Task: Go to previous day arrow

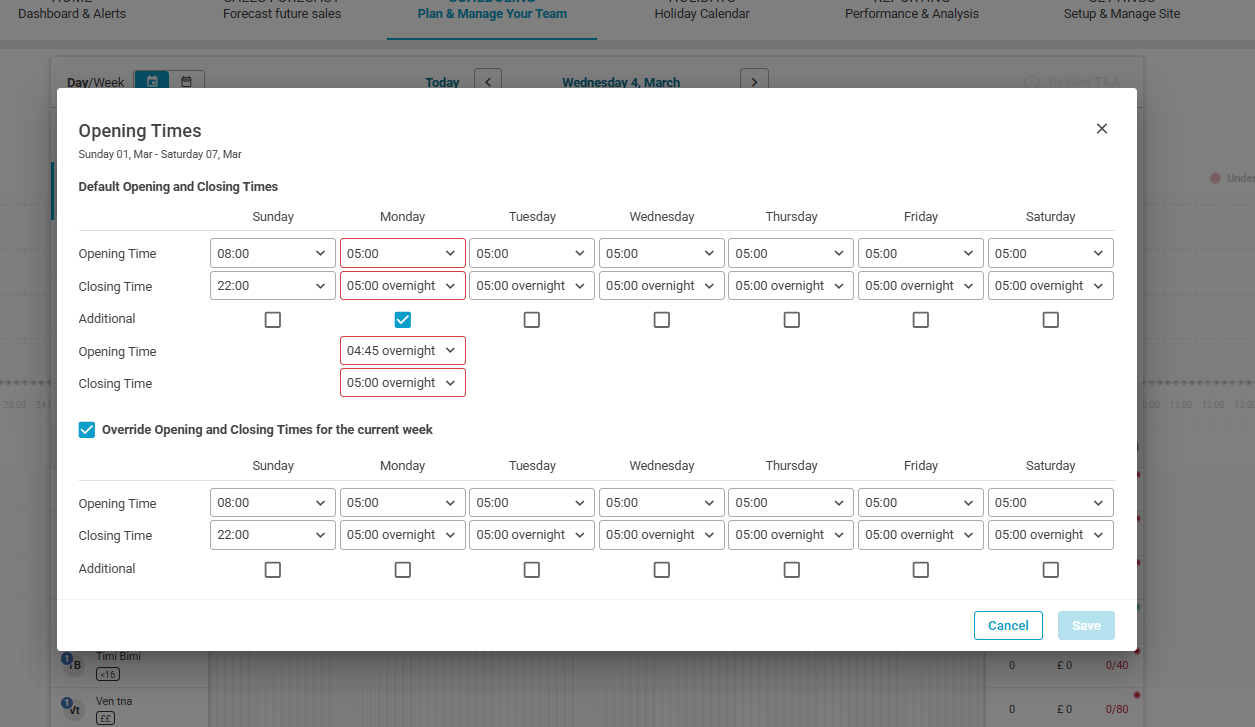Action: [488, 82]
